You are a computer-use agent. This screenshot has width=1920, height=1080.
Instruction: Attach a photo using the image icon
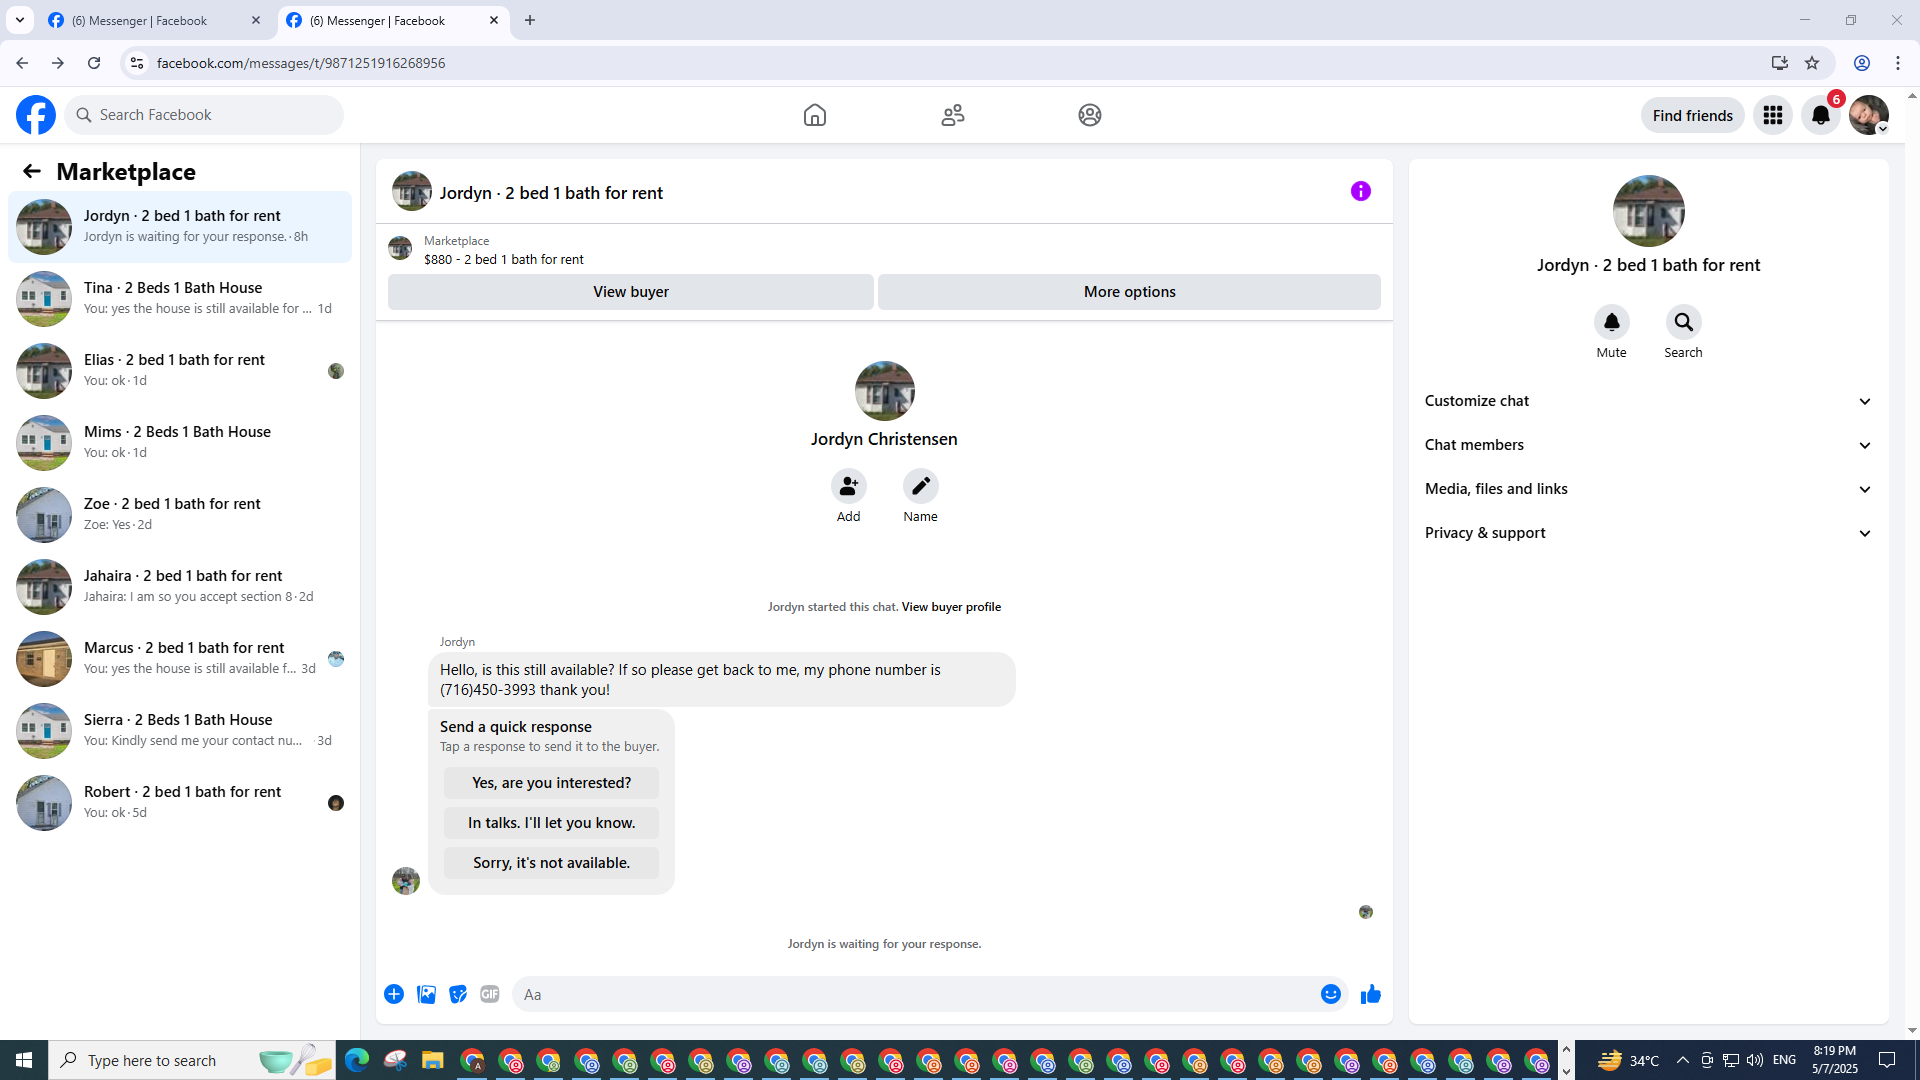coord(426,994)
